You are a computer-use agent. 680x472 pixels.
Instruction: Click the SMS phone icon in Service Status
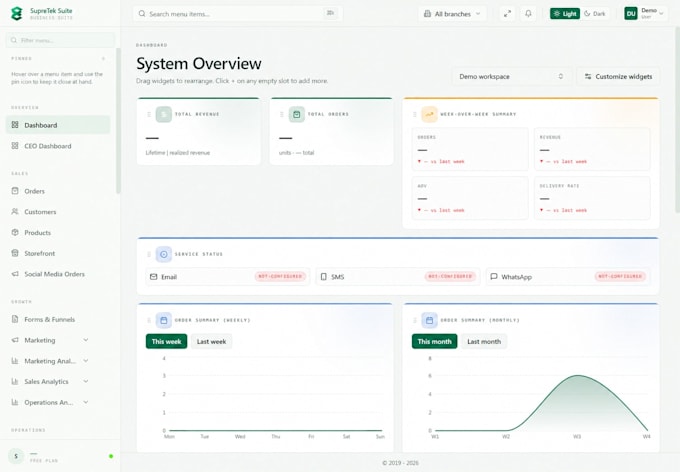pos(324,277)
